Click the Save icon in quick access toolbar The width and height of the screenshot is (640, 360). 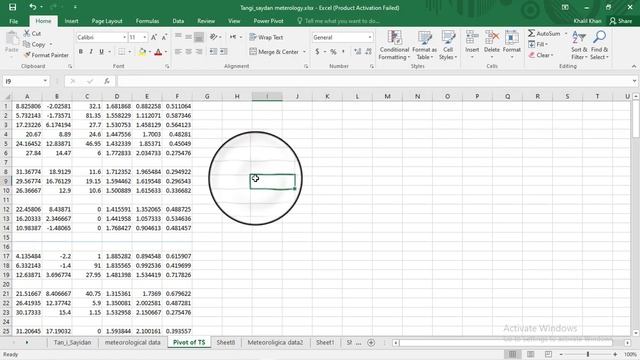click(13, 7)
